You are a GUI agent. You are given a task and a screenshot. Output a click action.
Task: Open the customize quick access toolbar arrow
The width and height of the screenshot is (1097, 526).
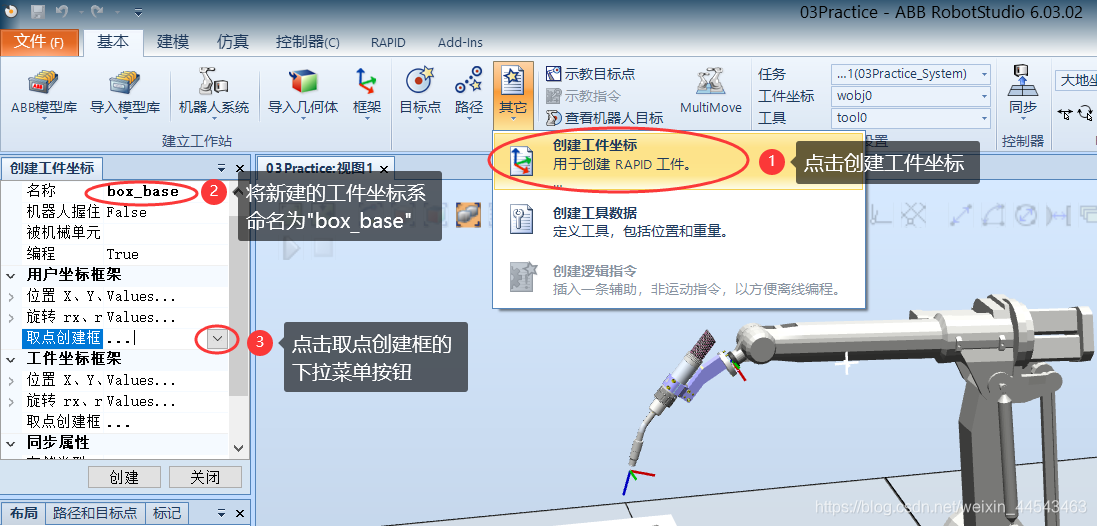139,12
